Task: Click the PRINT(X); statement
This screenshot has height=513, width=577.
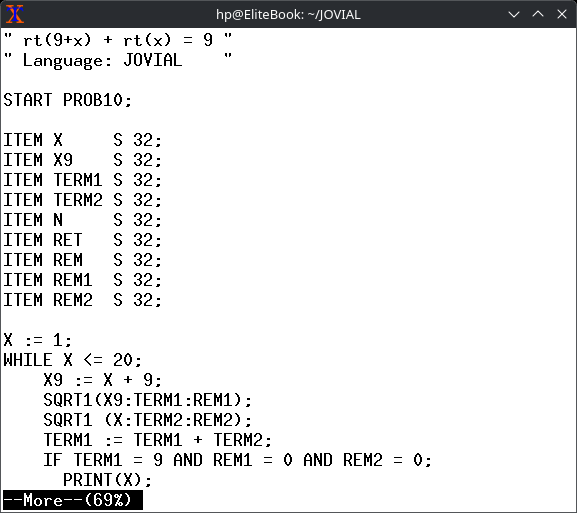Action: coord(107,480)
